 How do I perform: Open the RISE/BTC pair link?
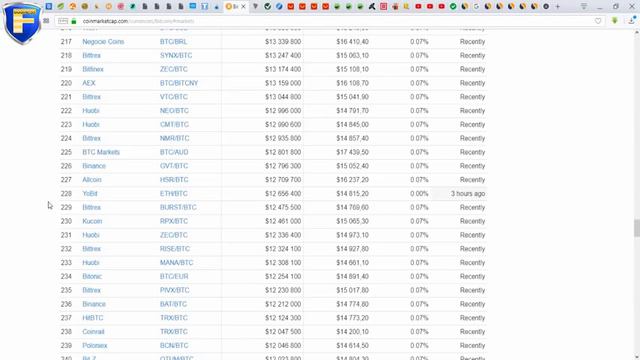coord(175,249)
